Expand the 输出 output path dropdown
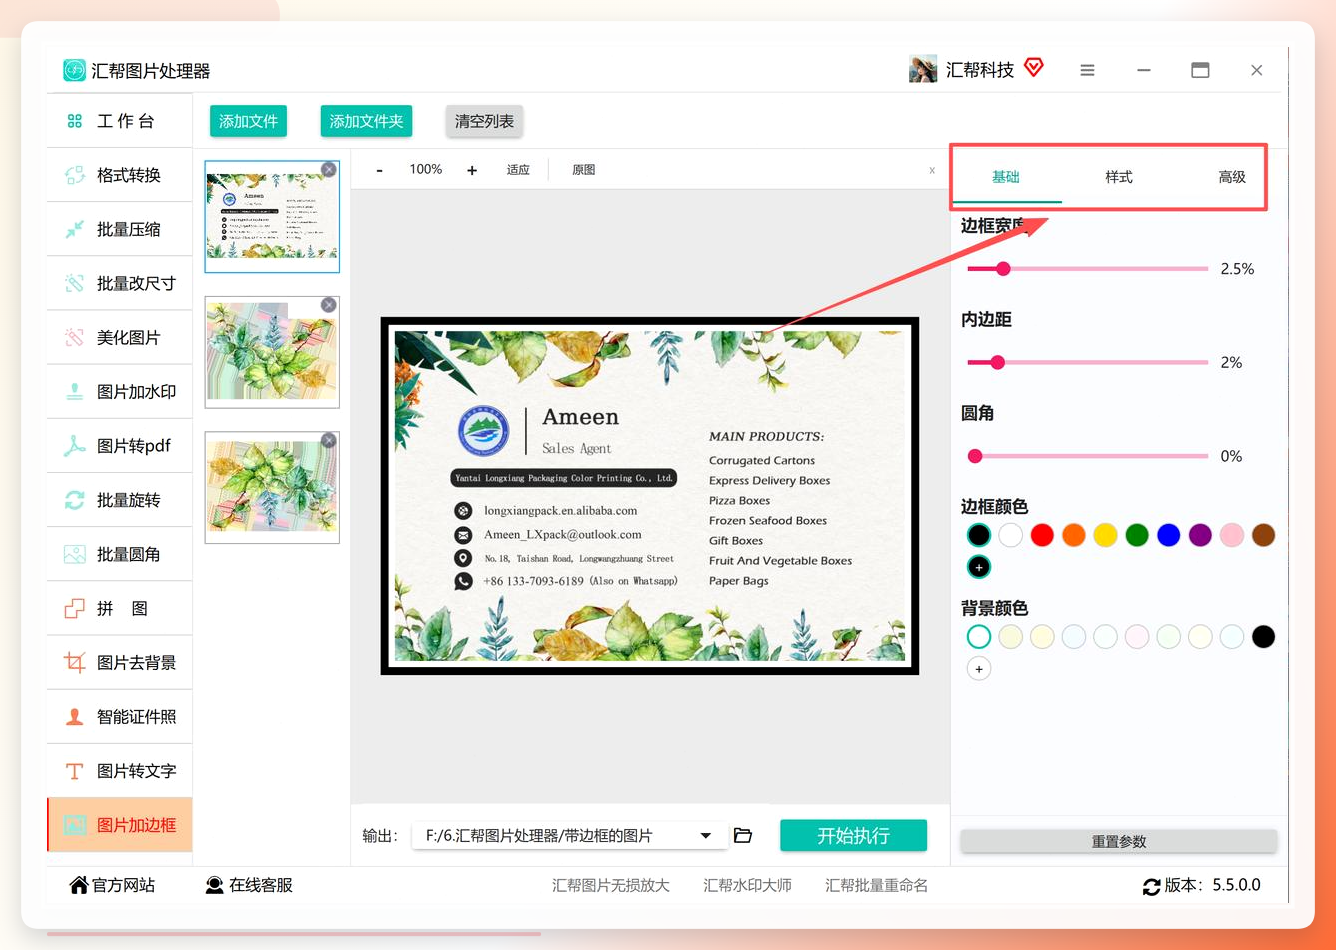 [x=706, y=835]
